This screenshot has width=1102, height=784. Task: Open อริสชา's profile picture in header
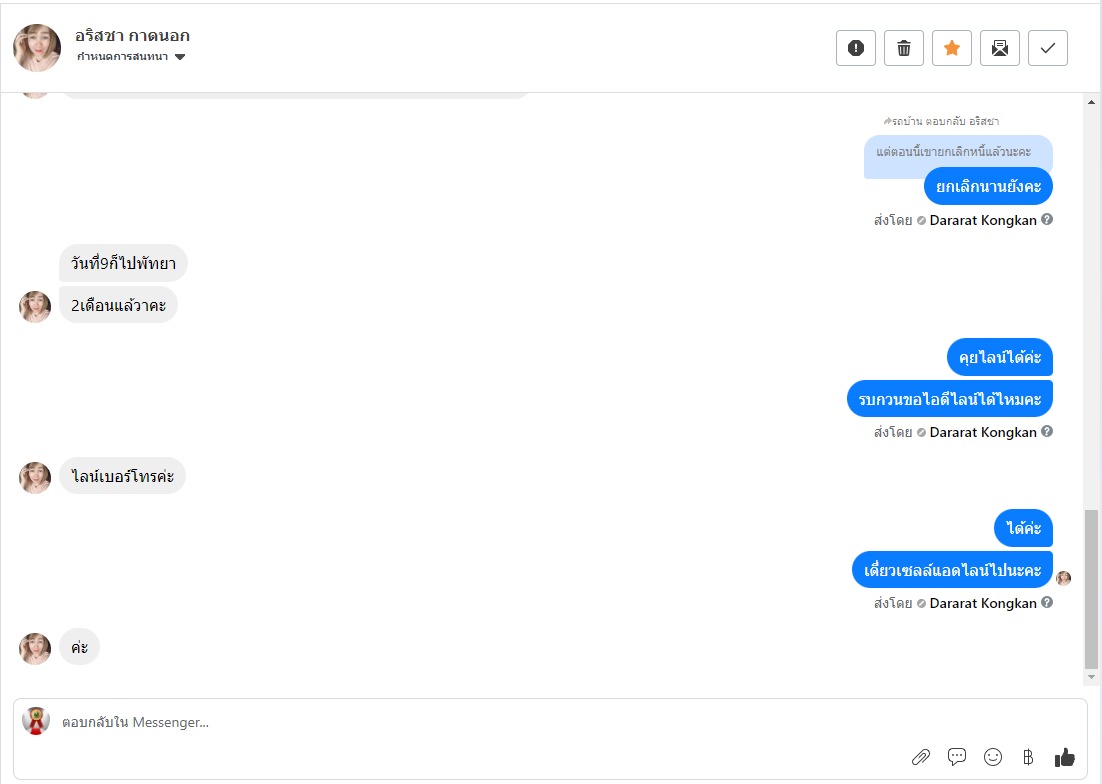(37, 47)
